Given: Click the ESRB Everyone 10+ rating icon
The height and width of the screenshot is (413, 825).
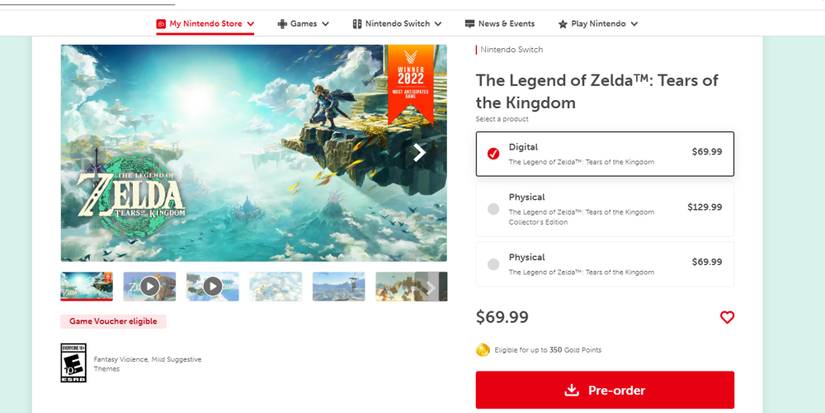Looking at the screenshot, I should pyautogui.click(x=74, y=362).
